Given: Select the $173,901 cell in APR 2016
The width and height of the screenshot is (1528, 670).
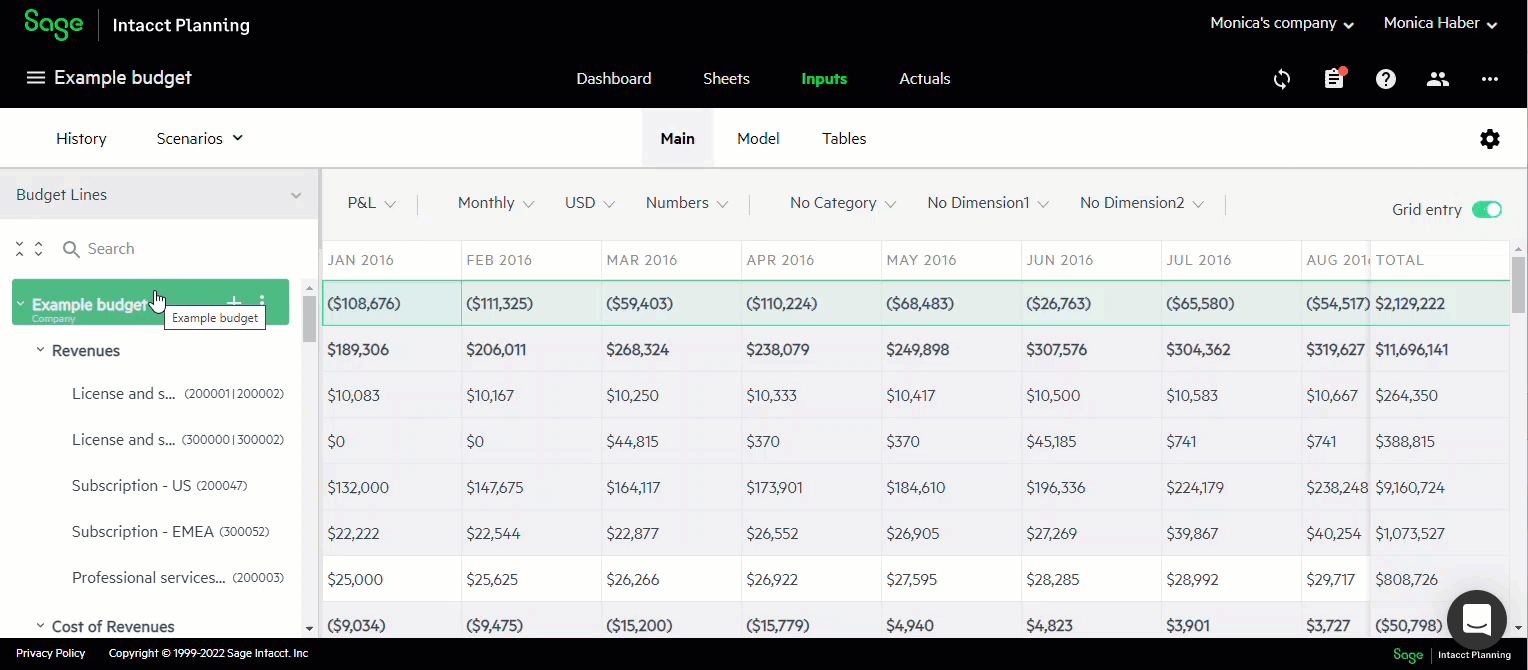Looking at the screenshot, I should [x=811, y=487].
